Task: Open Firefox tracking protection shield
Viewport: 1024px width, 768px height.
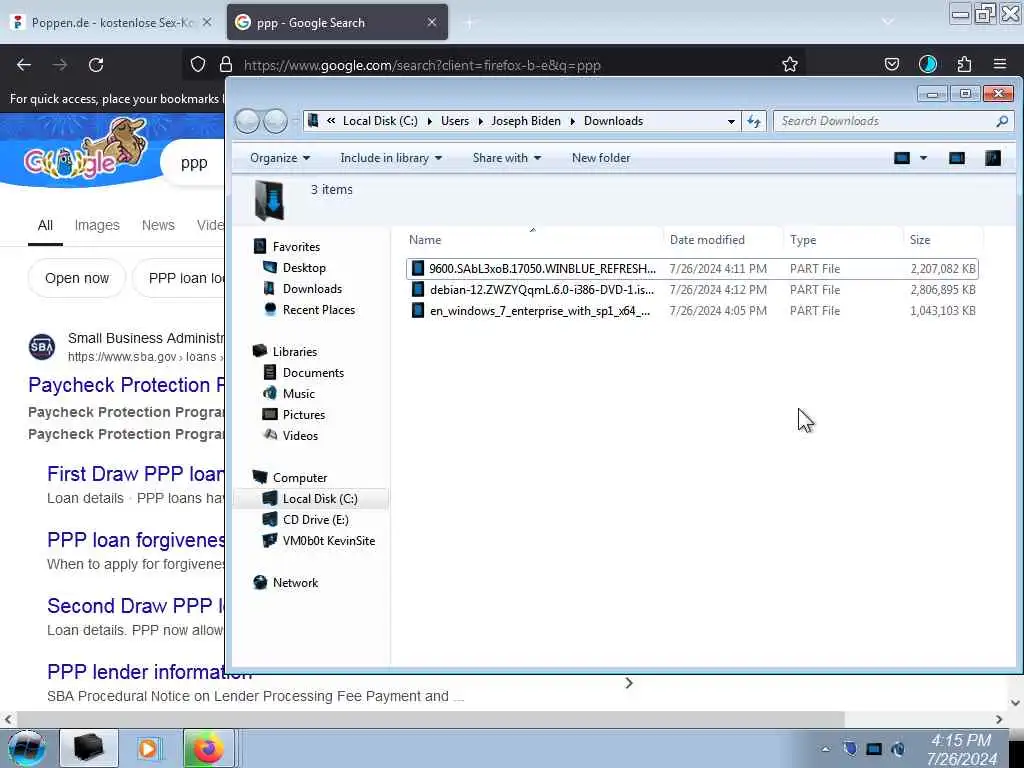Action: point(198,64)
